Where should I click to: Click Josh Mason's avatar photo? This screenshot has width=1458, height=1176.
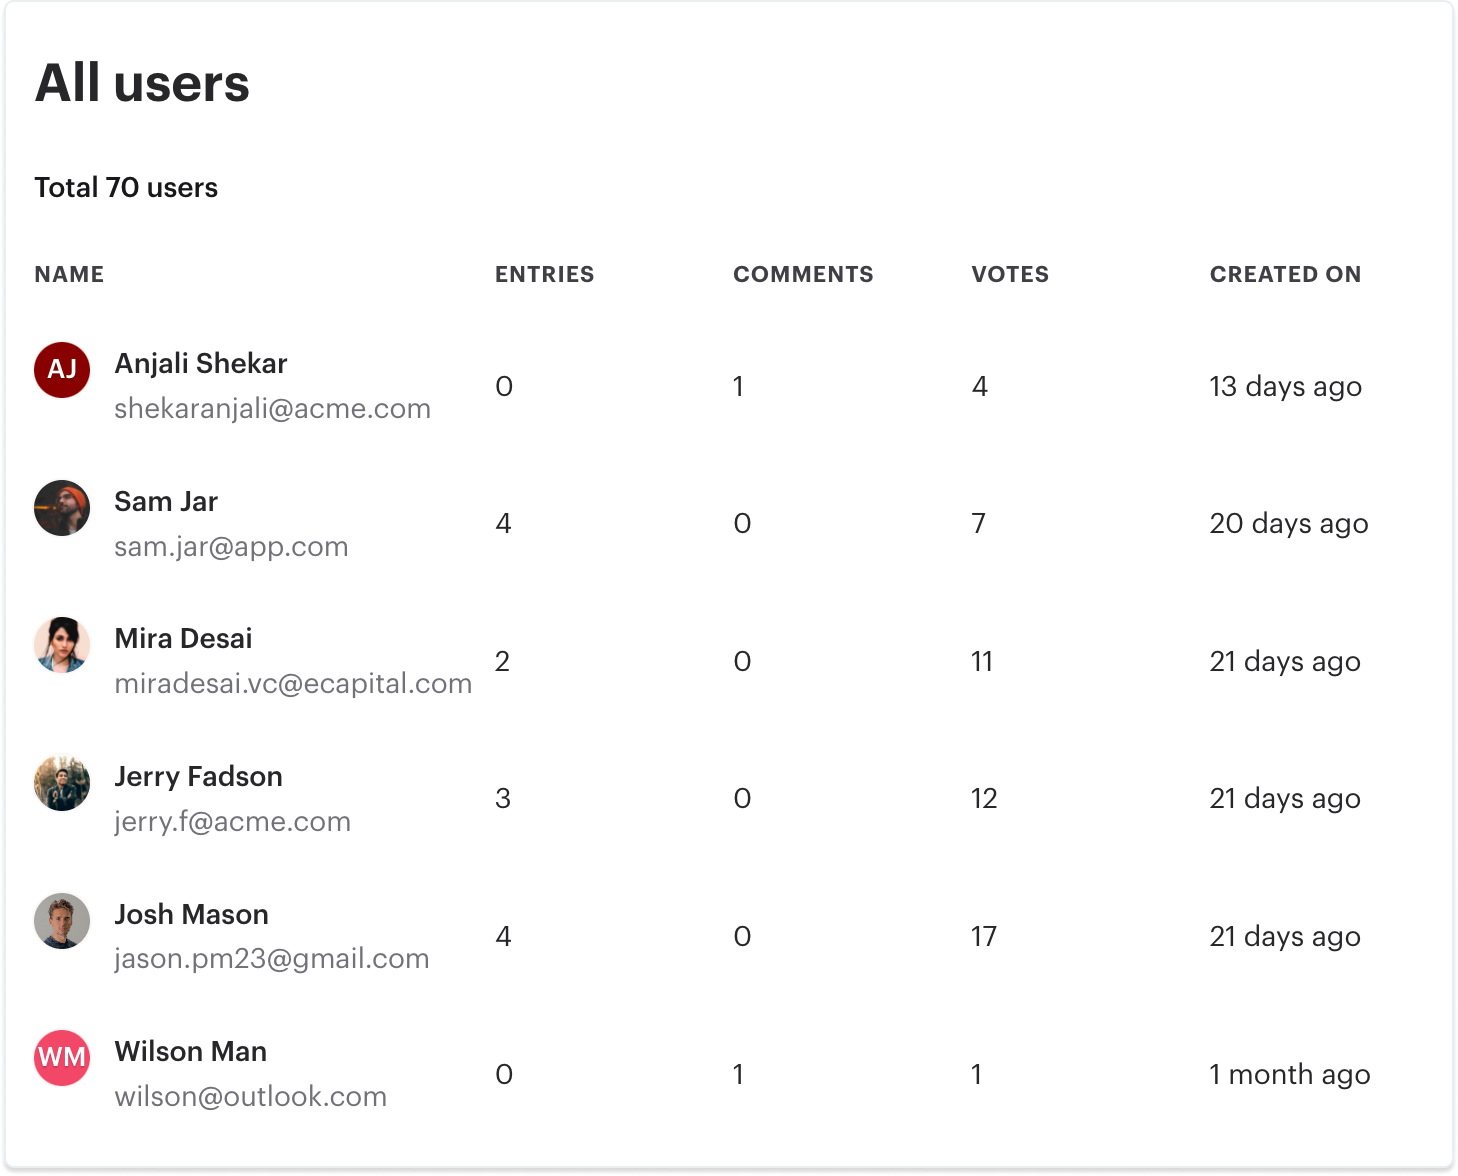[x=62, y=921]
